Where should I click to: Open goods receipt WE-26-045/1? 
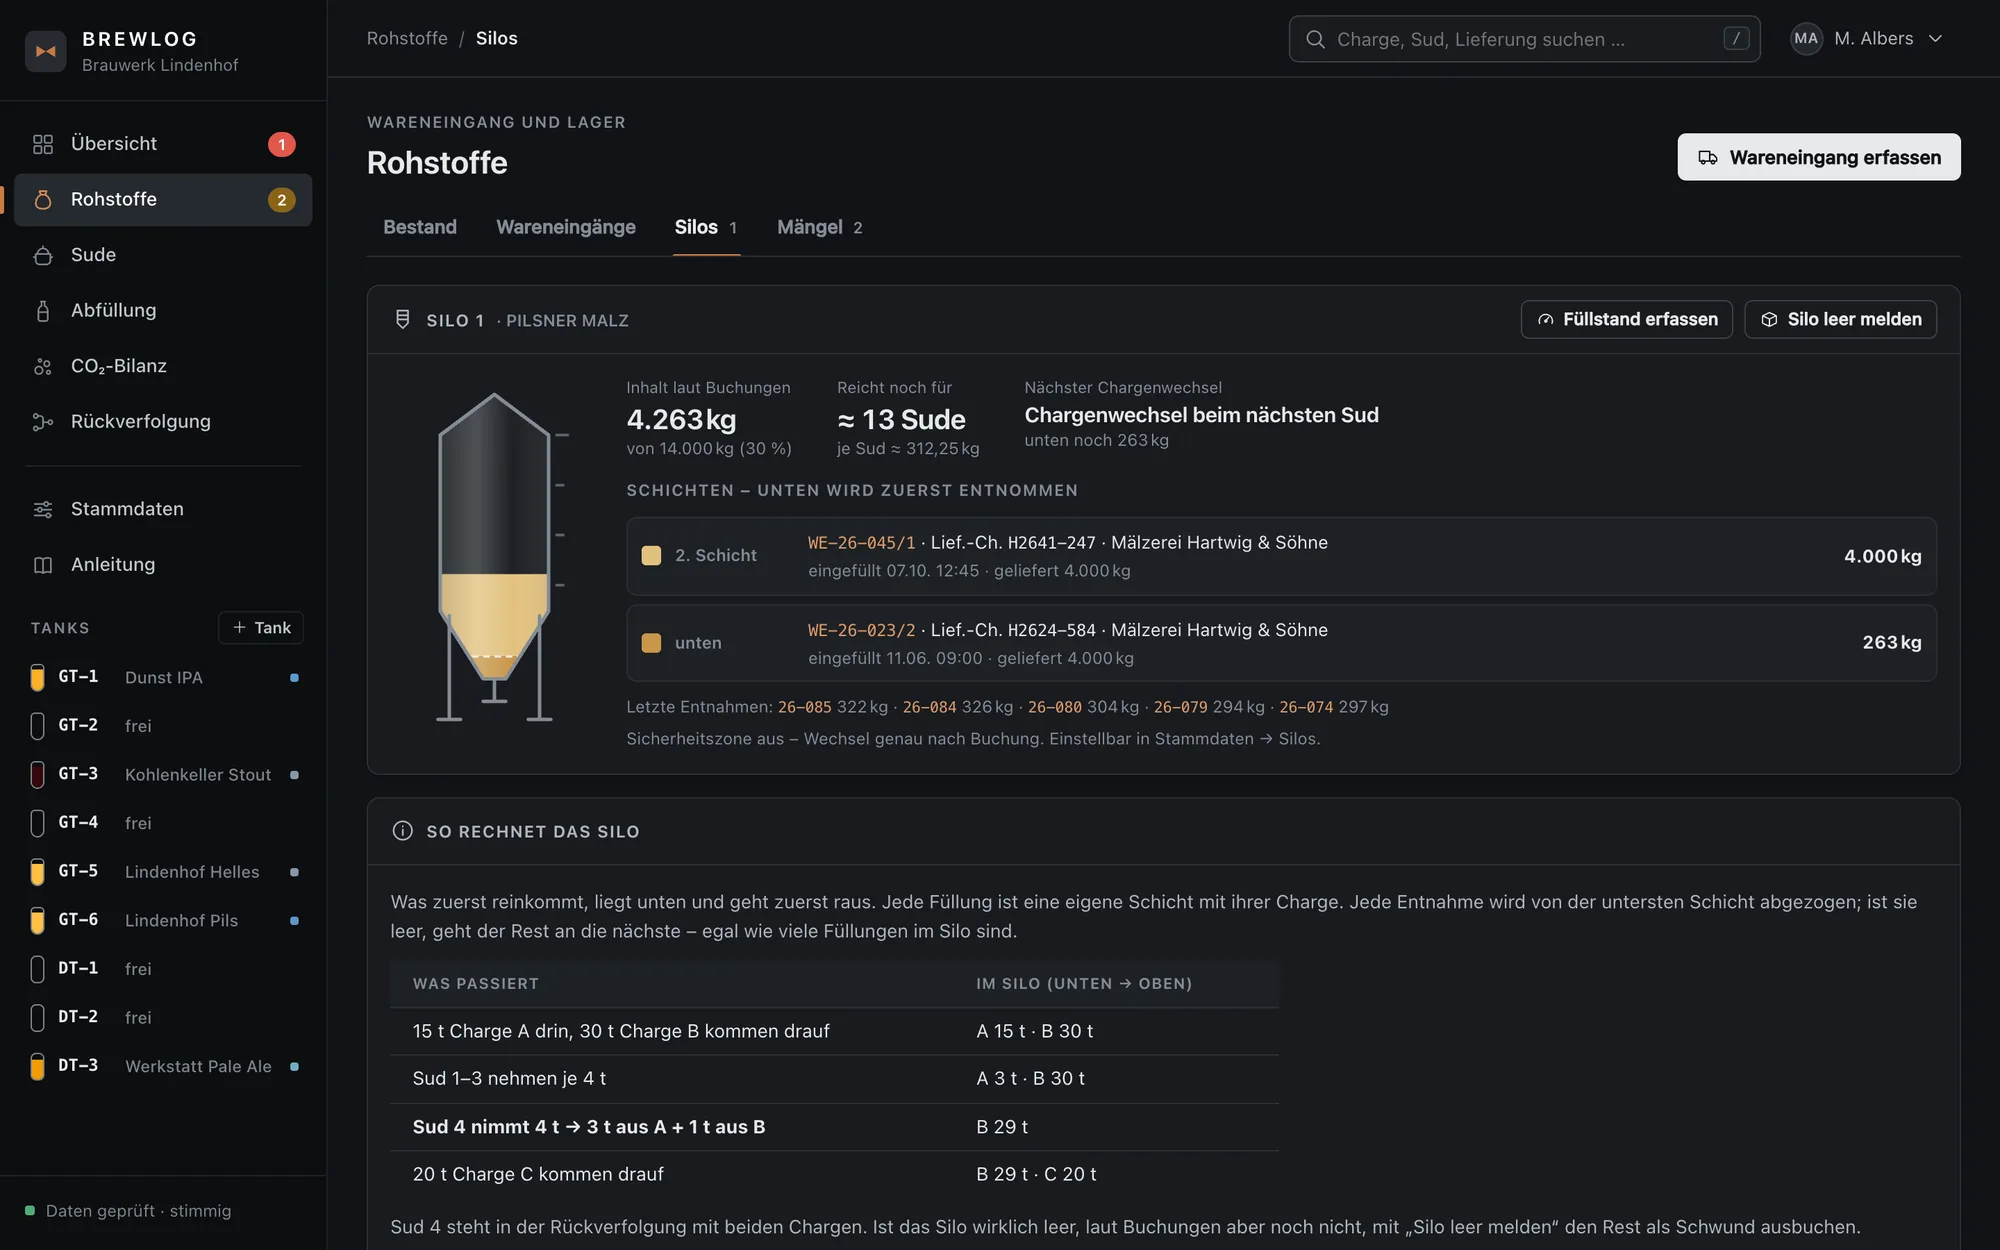click(862, 543)
